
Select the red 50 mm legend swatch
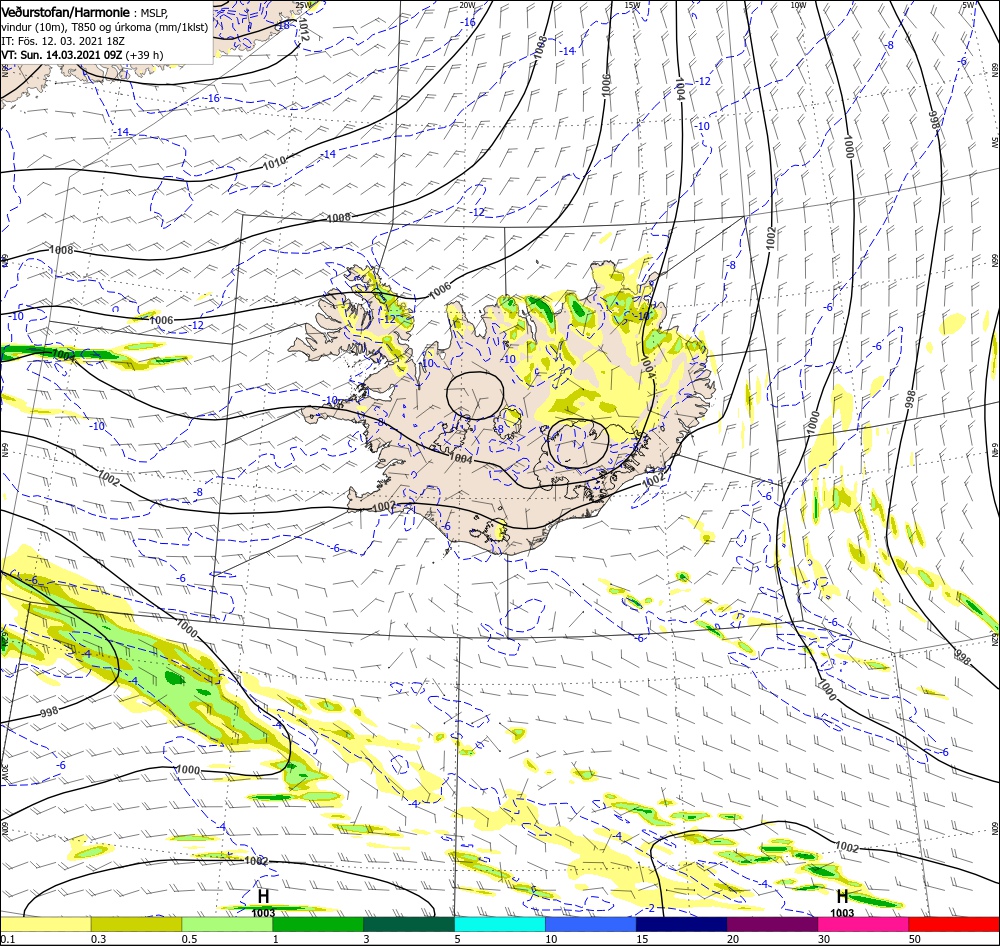tap(954, 924)
